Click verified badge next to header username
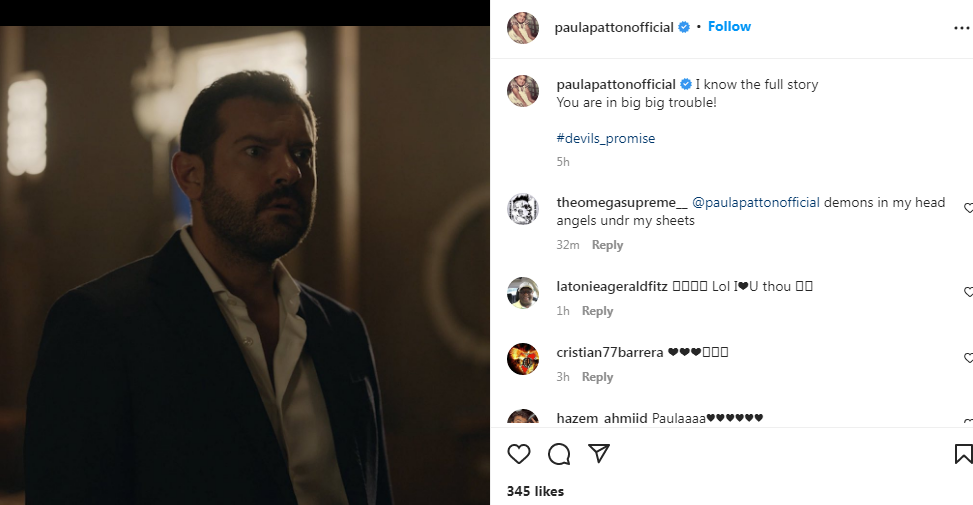This screenshot has height=505, width=973. click(x=684, y=27)
